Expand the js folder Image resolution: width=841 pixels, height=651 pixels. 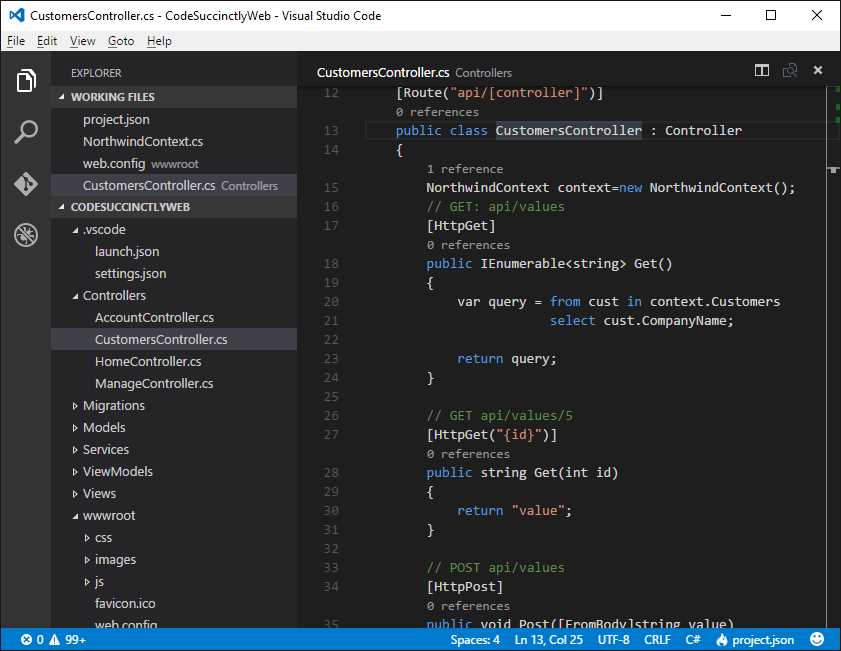(87, 582)
